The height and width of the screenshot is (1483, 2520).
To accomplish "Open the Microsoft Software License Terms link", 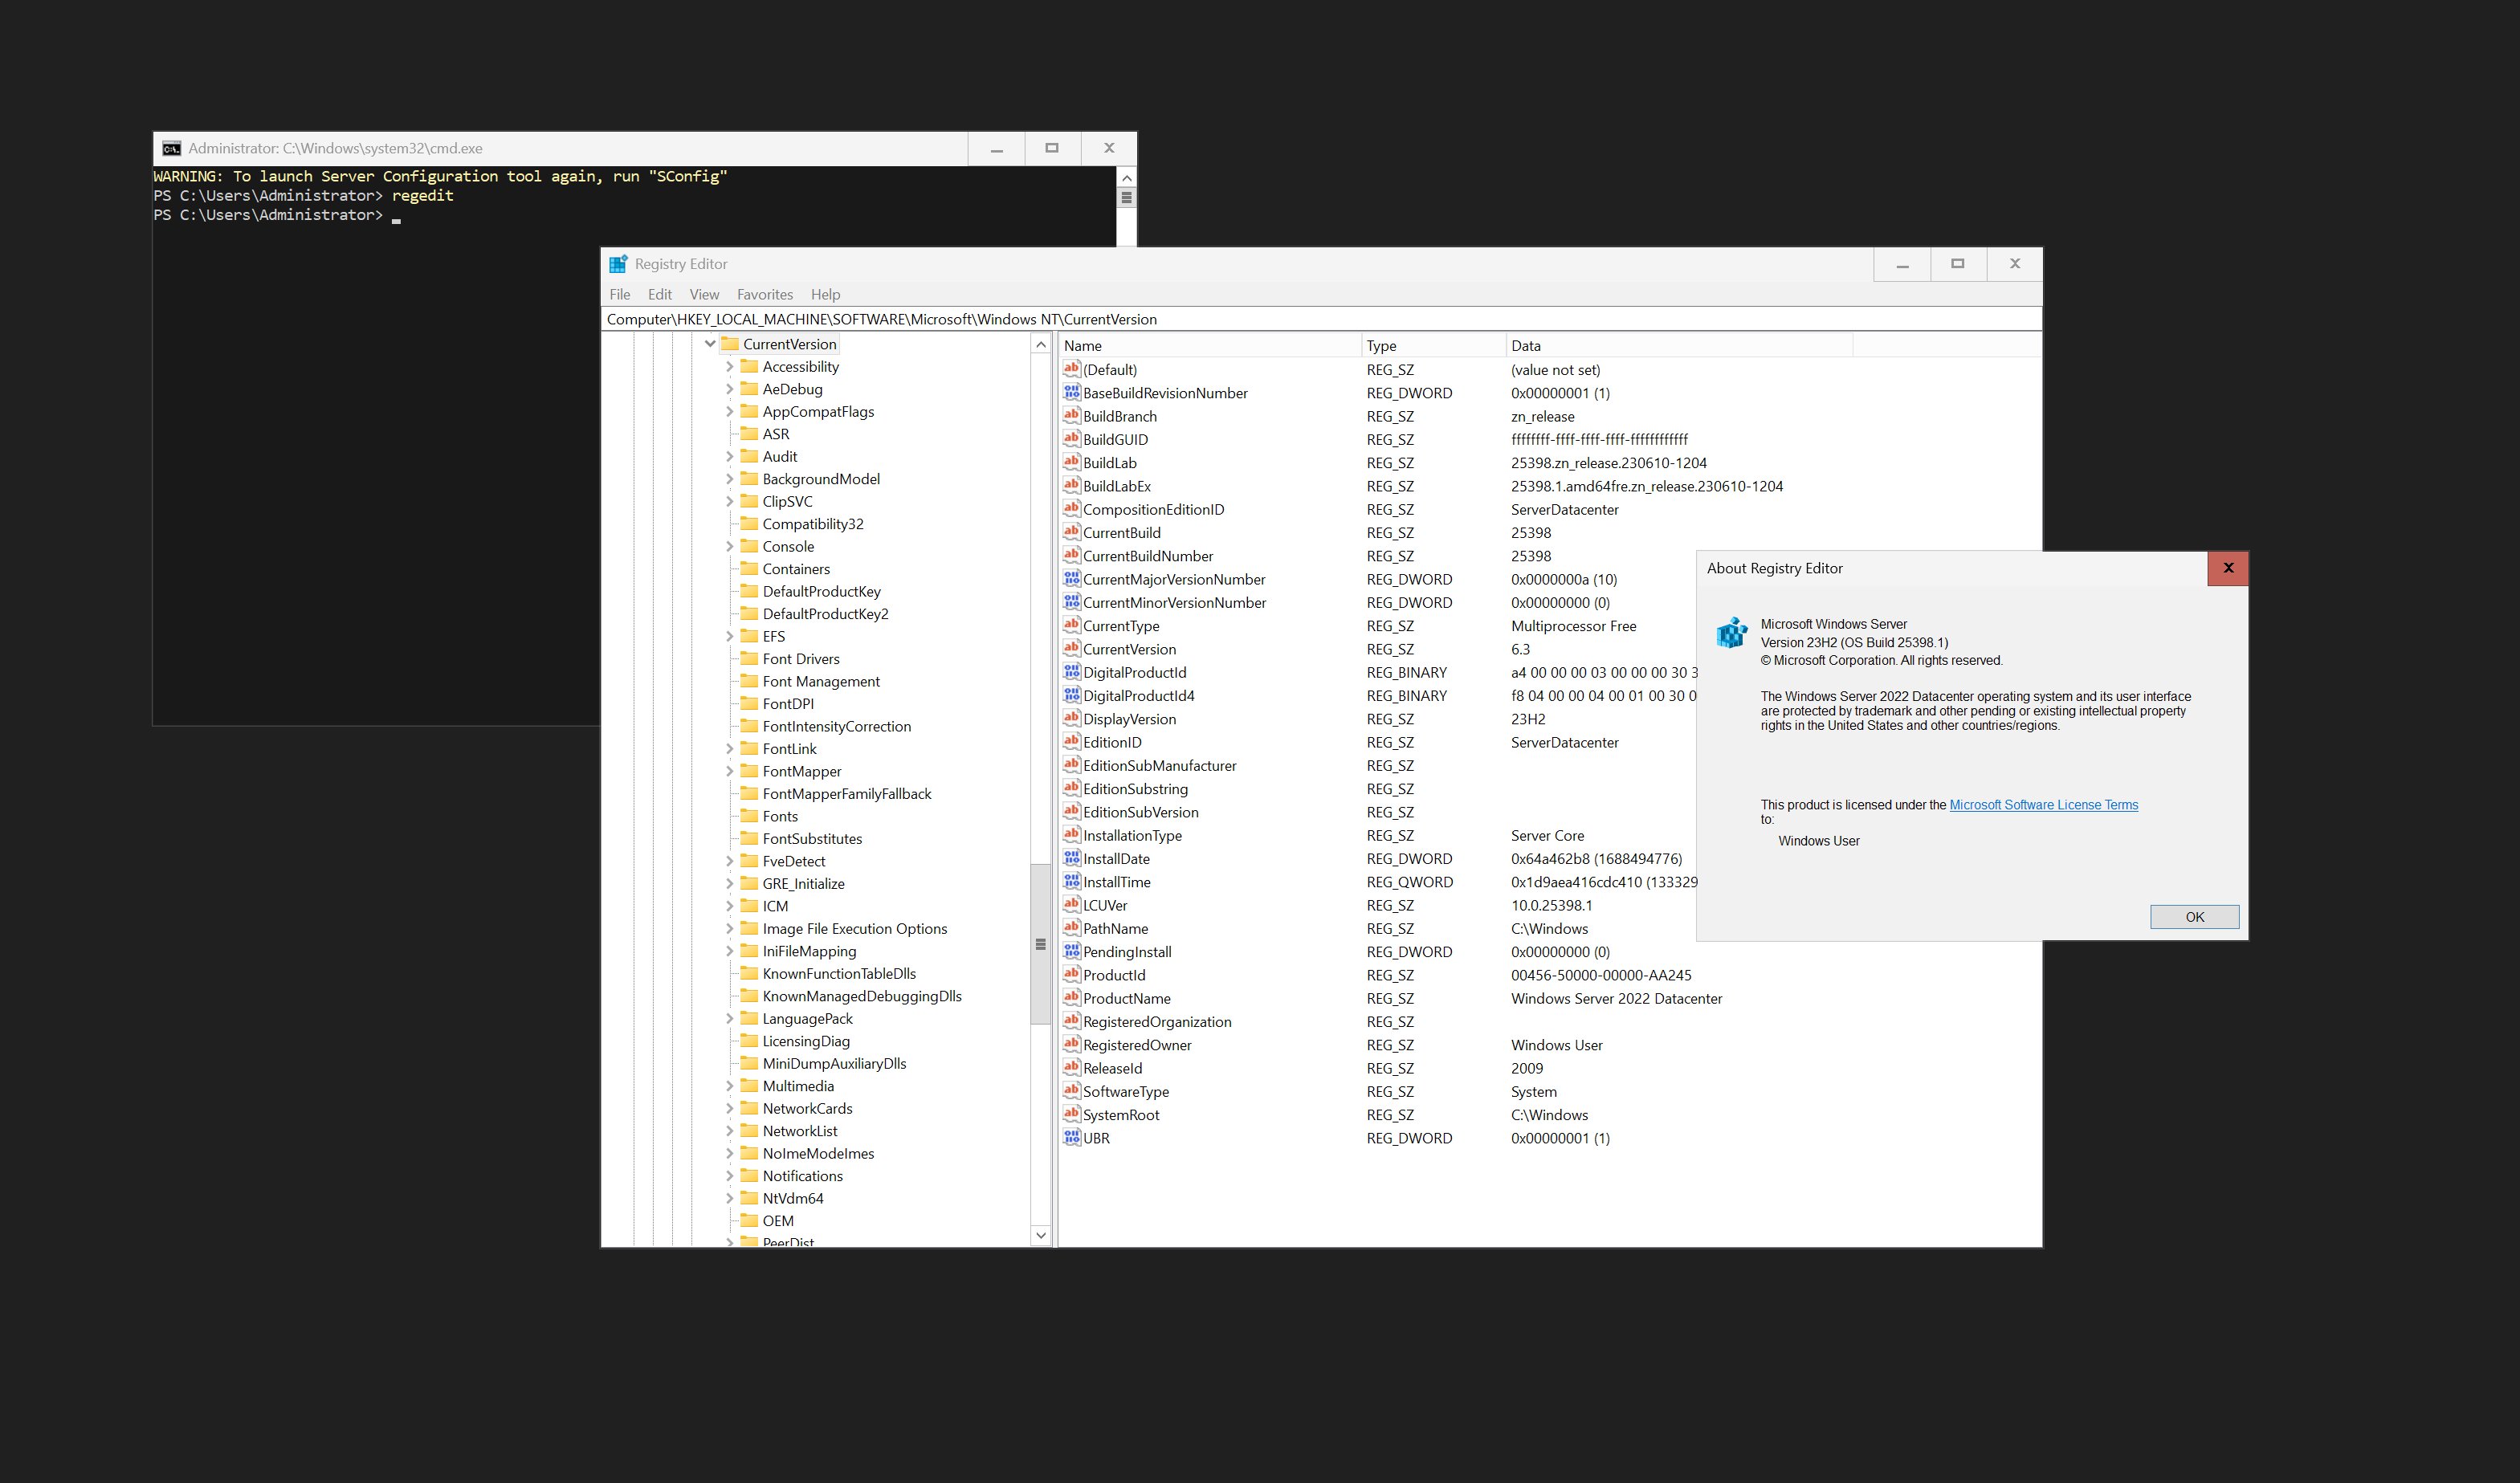I will point(2043,805).
